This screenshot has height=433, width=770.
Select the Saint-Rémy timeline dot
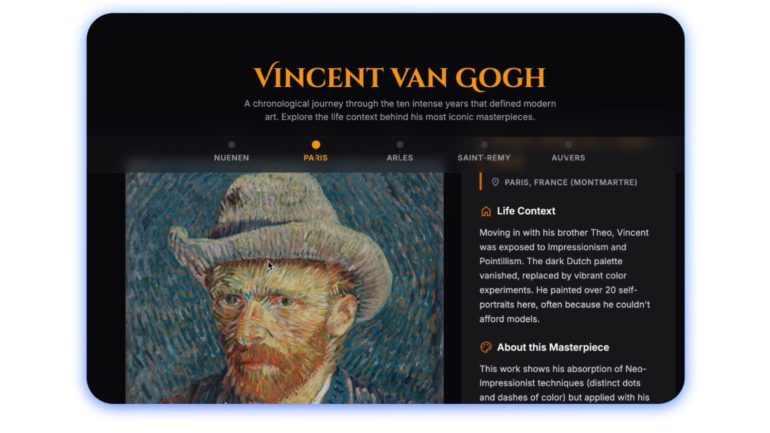click(484, 144)
